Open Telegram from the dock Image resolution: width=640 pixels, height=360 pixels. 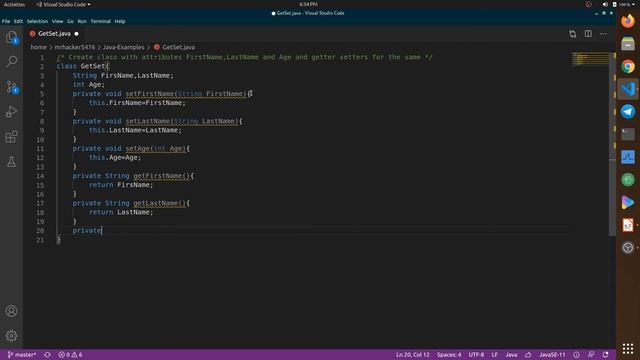pos(628,111)
